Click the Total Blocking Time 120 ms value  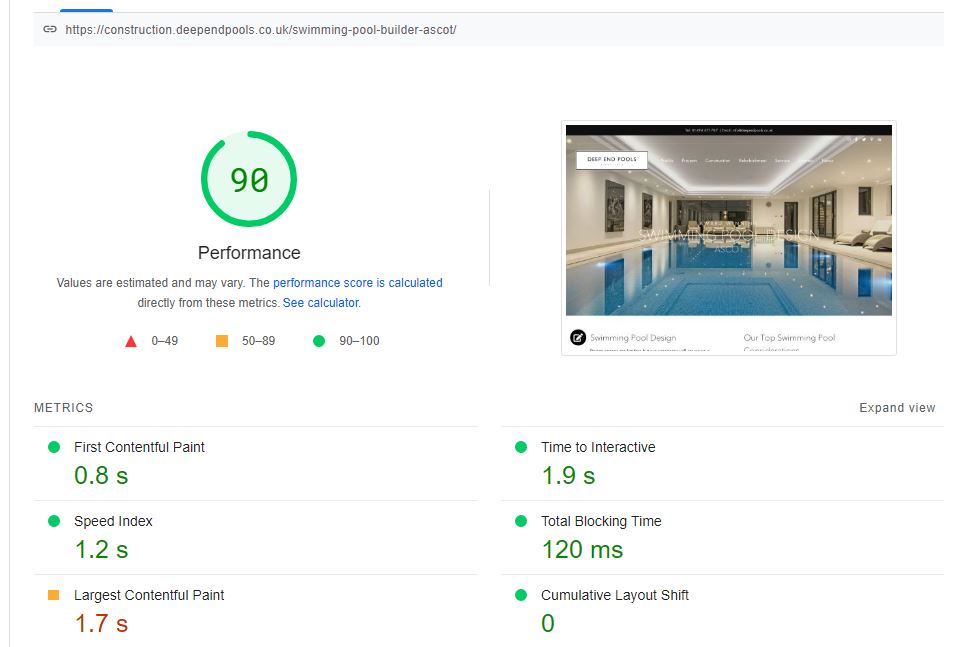point(582,550)
